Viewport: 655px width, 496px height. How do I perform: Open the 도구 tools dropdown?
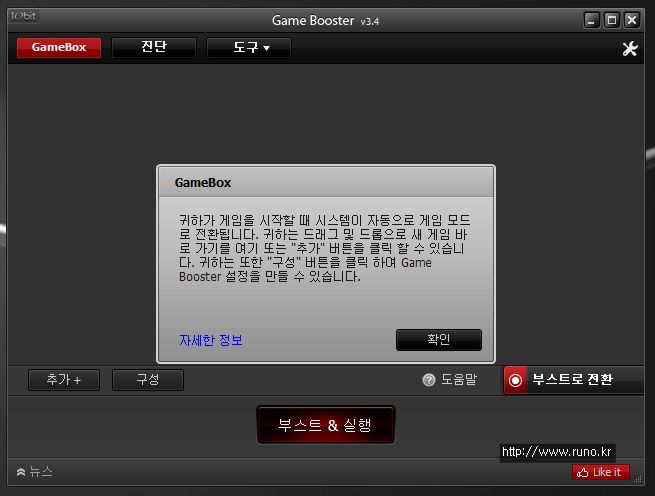249,48
